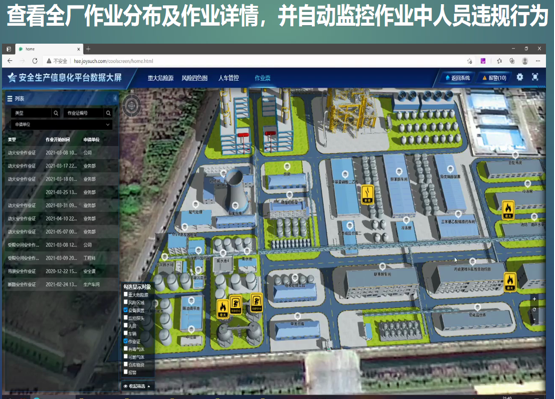Toggle the 列表 hamburger menu
This screenshot has width=555, height=399.
pos(10,99)
